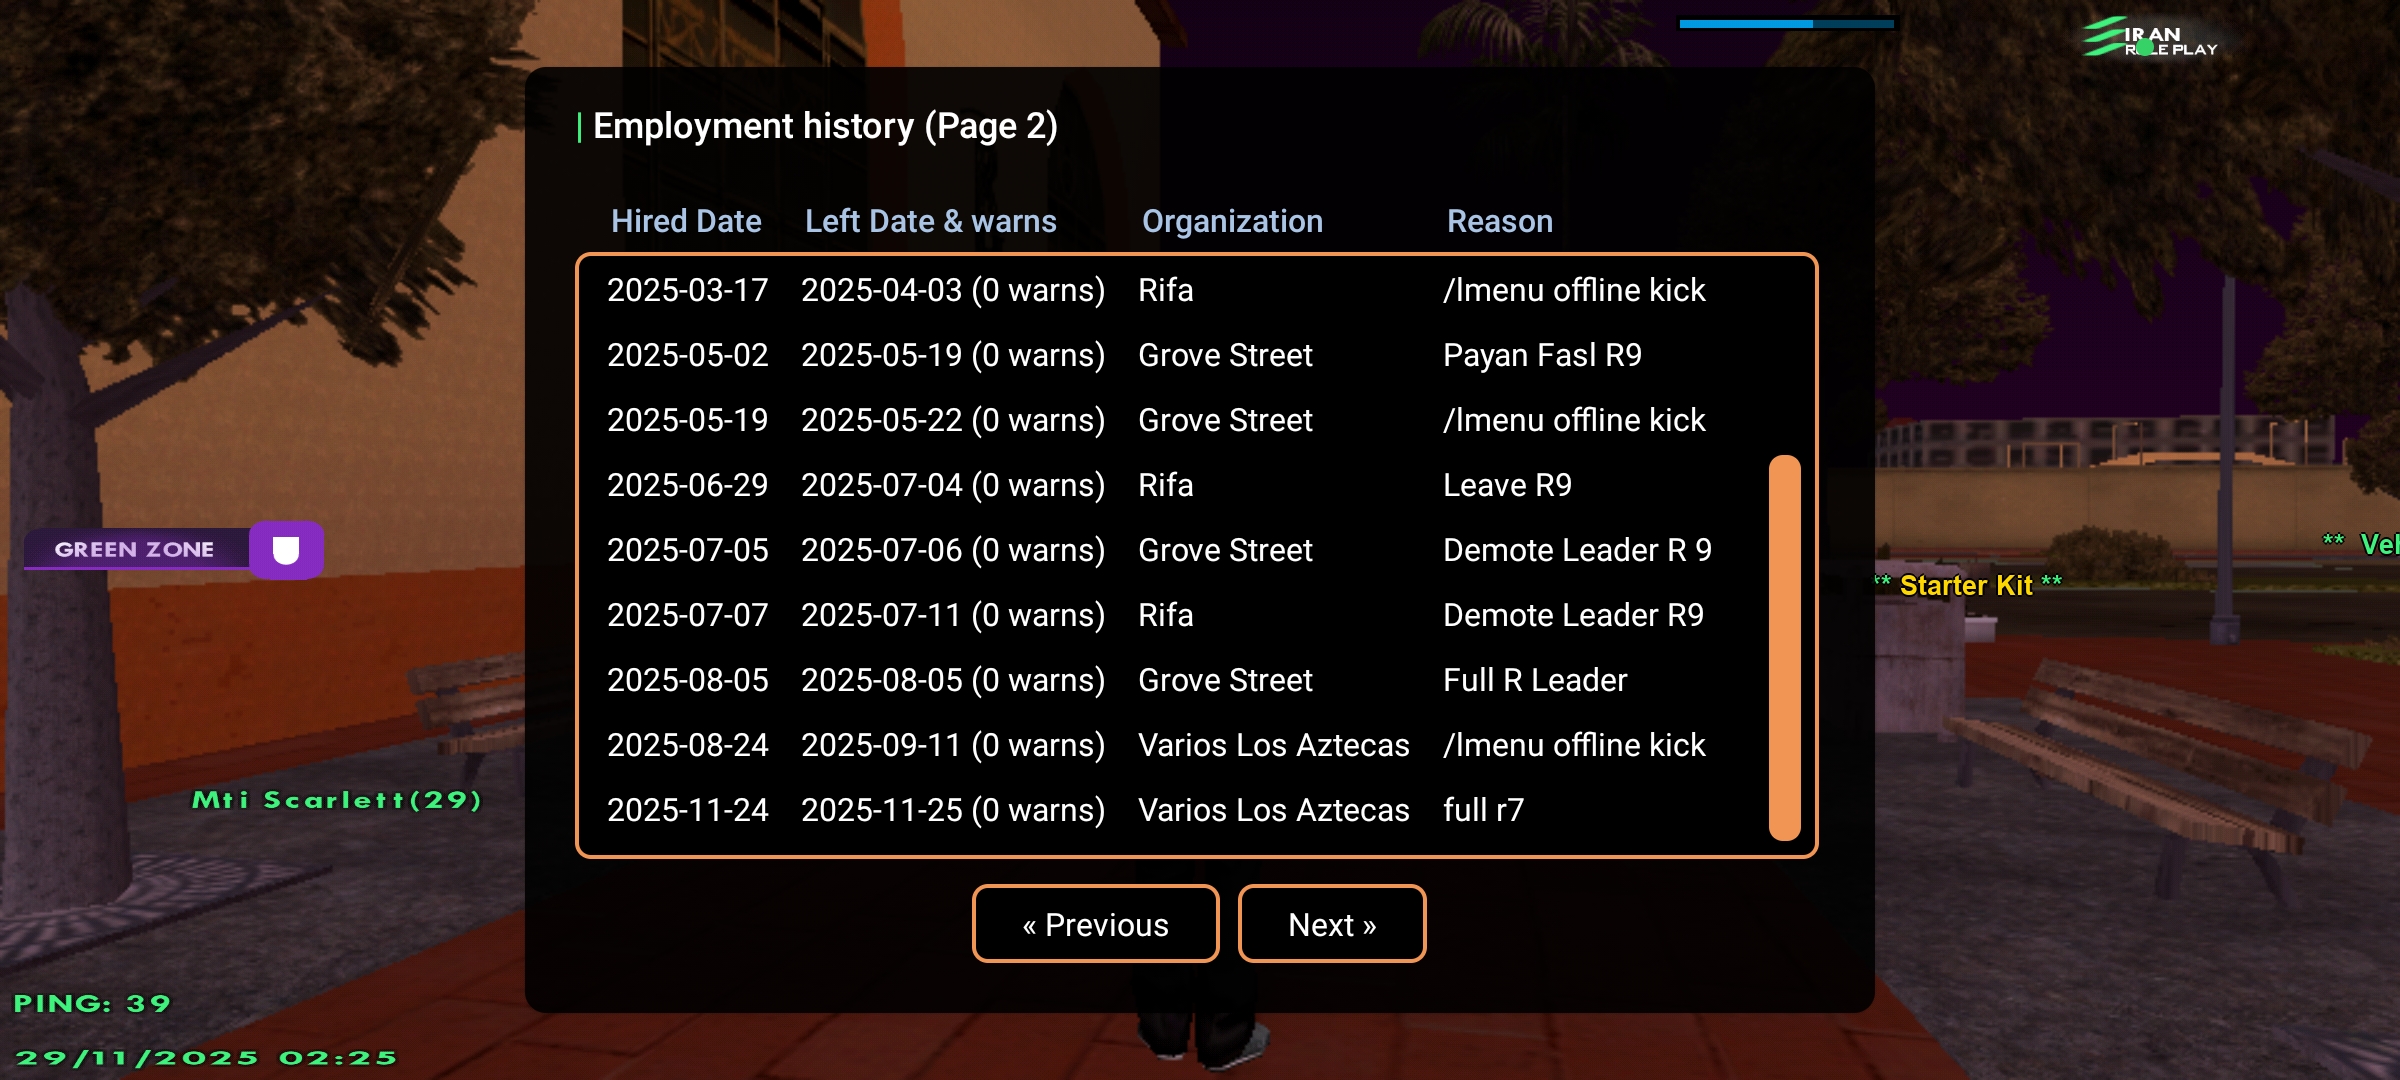Click the blue progress bar at the top
Viewport: 2400px width, 1080px height.
(x=1786, y=23)
